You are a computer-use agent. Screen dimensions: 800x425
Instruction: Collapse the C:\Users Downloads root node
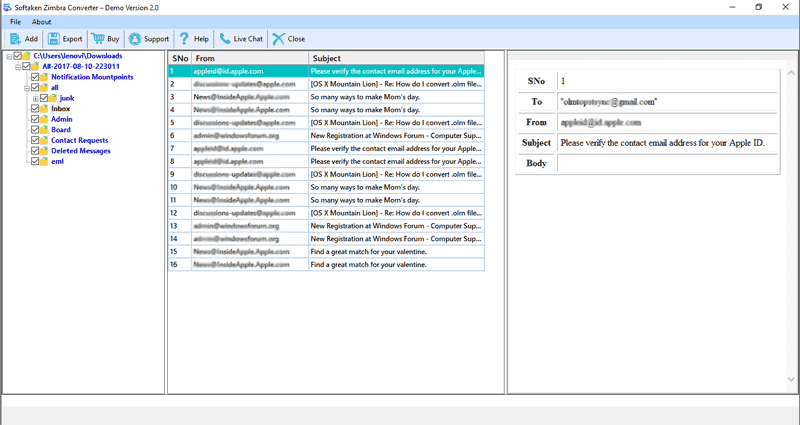[x=8, y=56]
